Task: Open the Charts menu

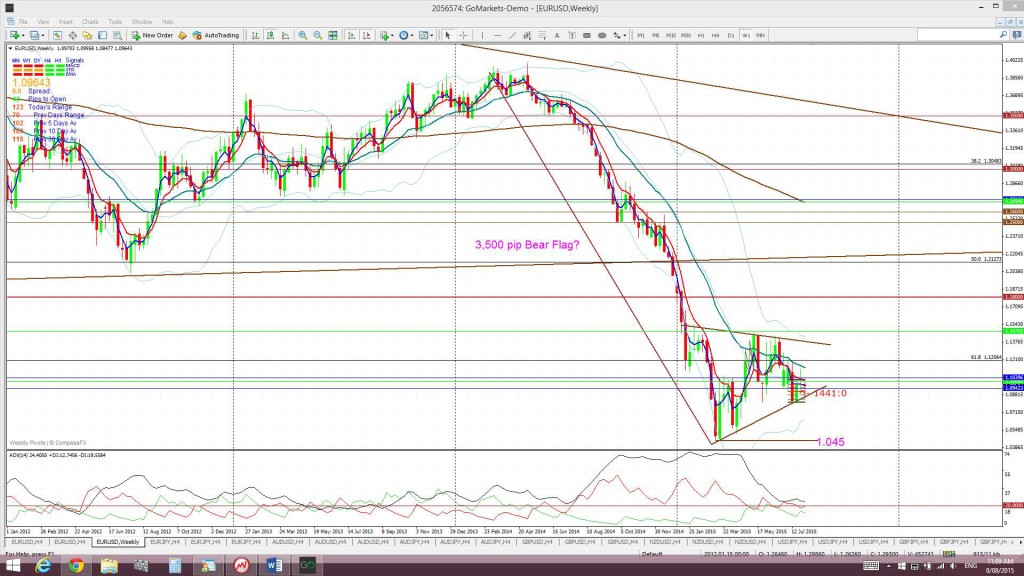Action: 90,22
